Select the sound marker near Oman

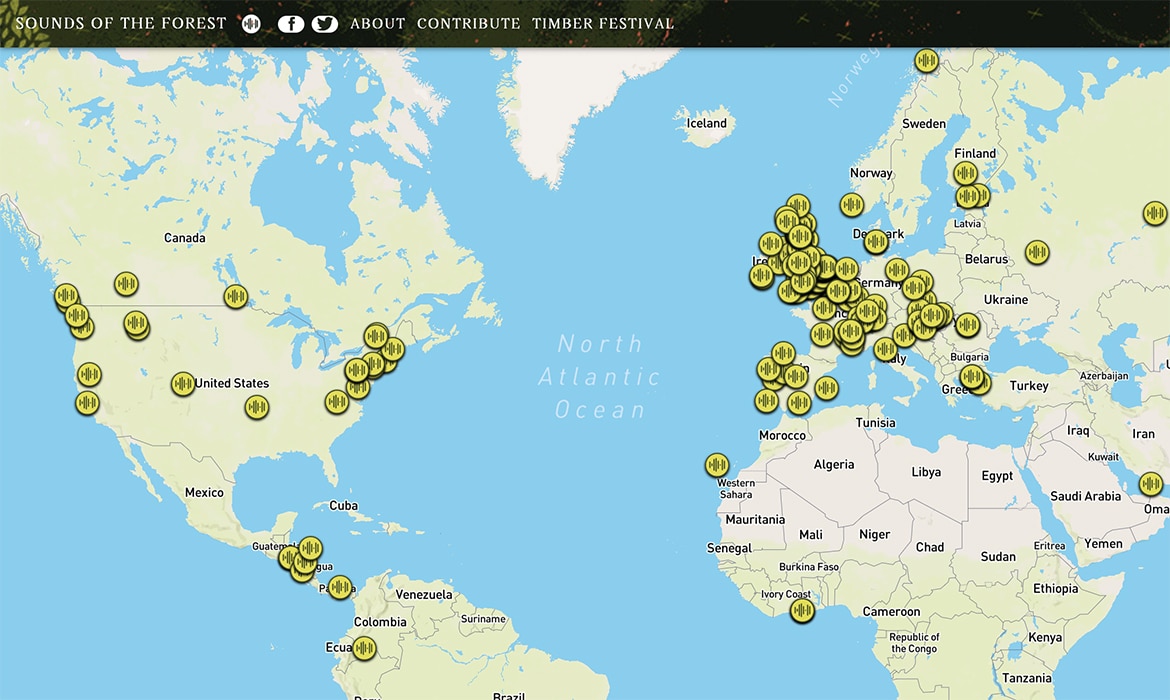tap(1151, 484)
